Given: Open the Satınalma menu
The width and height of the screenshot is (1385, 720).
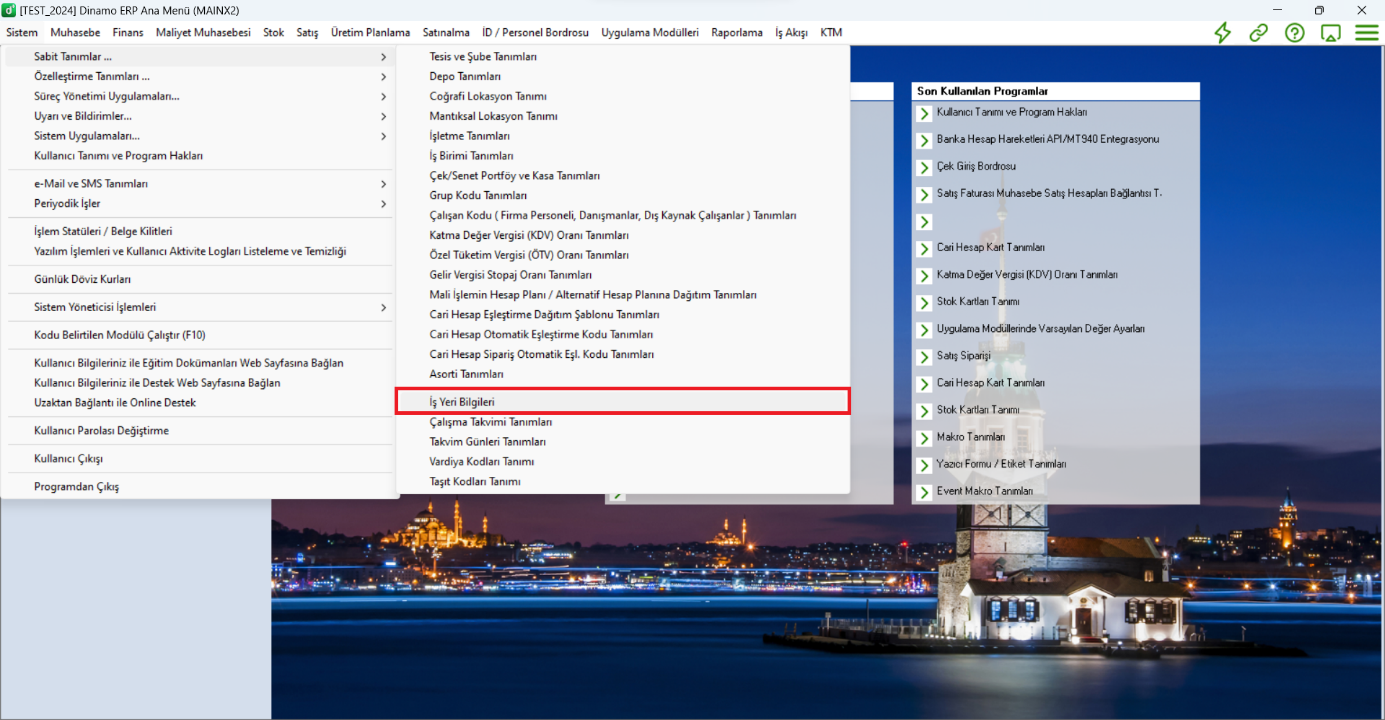Looking at the screenshot, I should [x=446, y=32].
